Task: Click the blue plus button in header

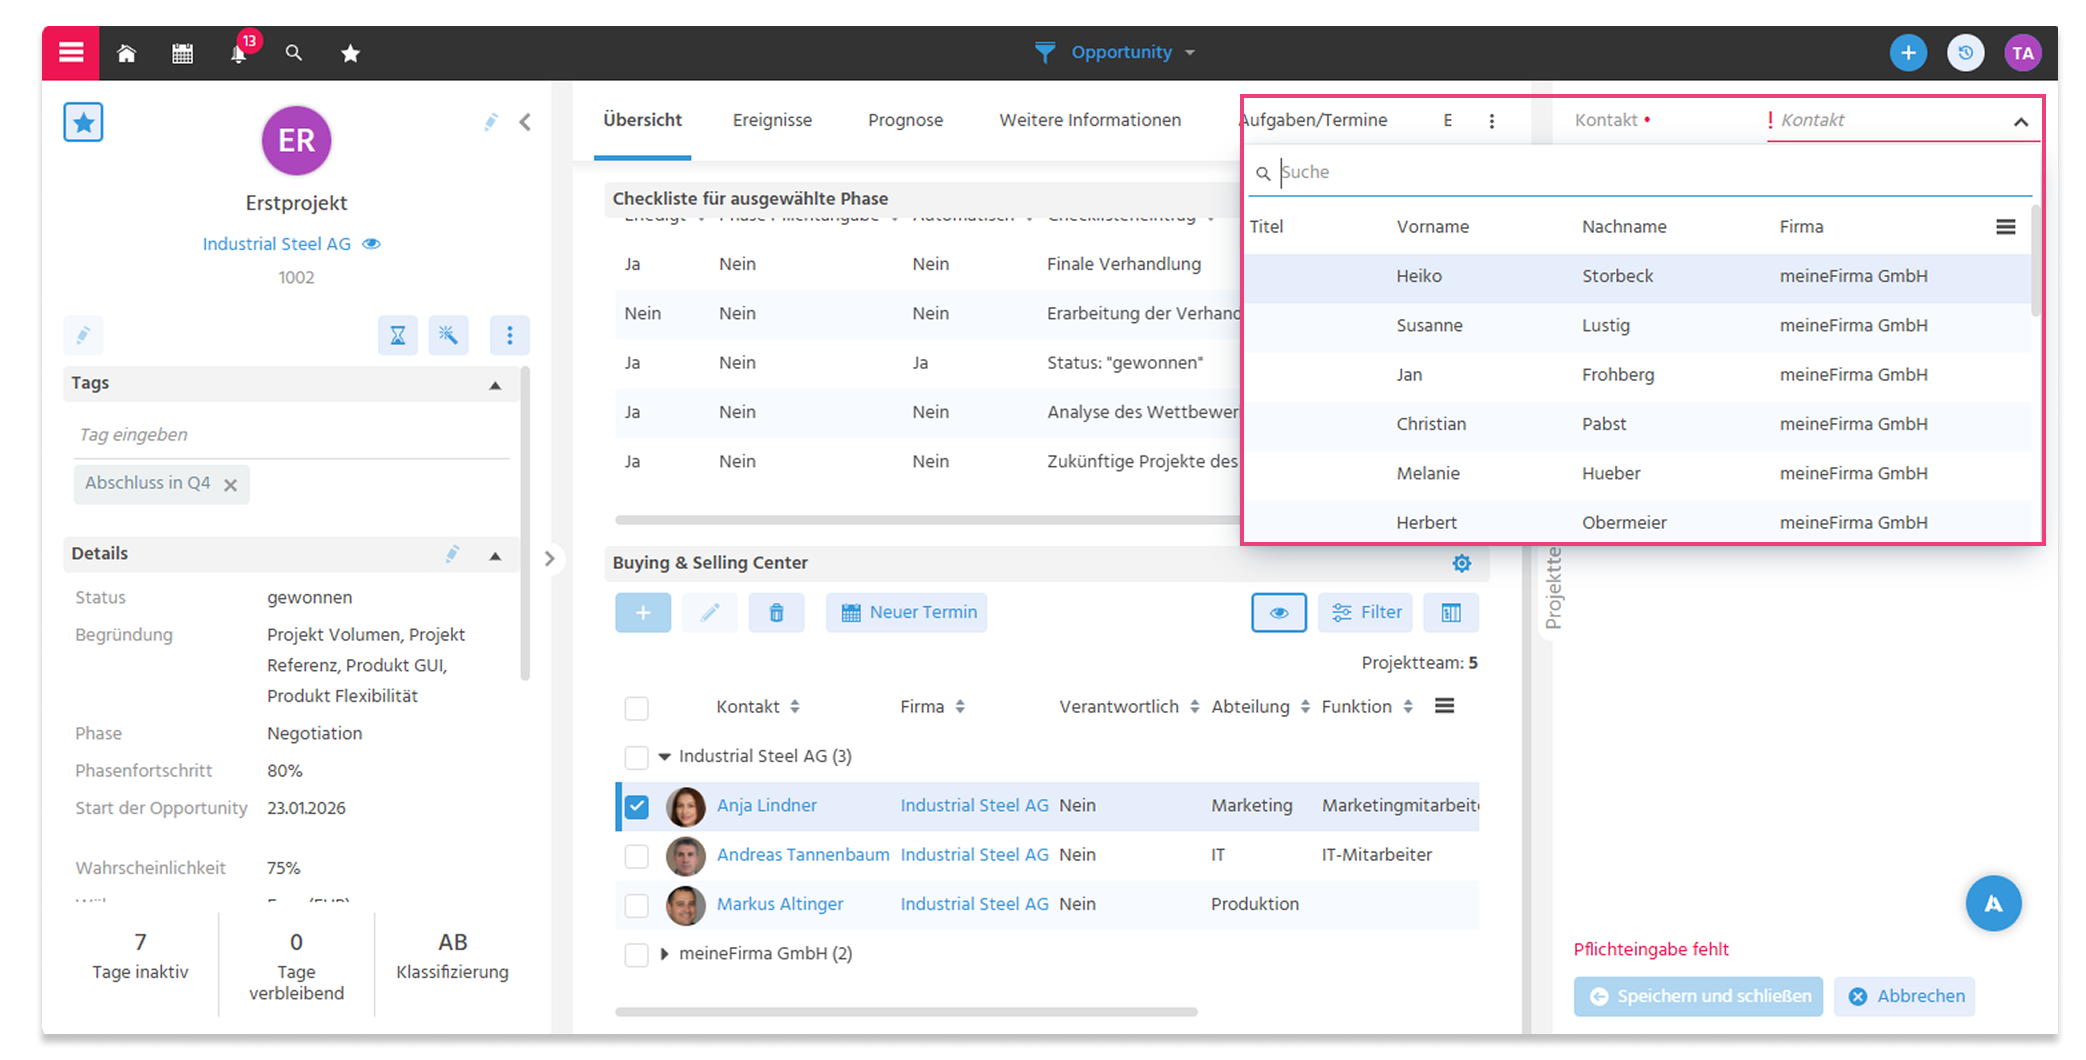Action: coord(1908,53)
